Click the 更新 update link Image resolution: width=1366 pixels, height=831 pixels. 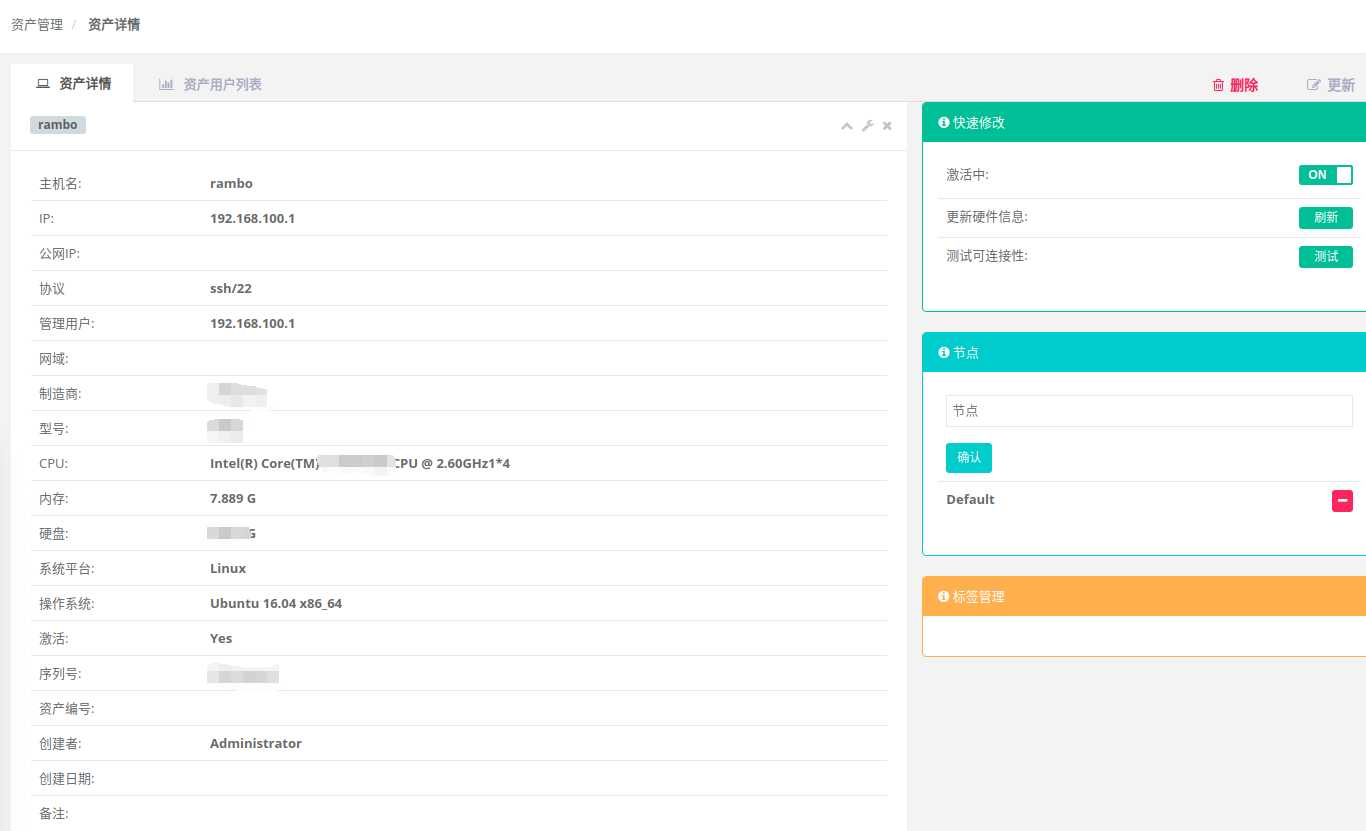1331,85
